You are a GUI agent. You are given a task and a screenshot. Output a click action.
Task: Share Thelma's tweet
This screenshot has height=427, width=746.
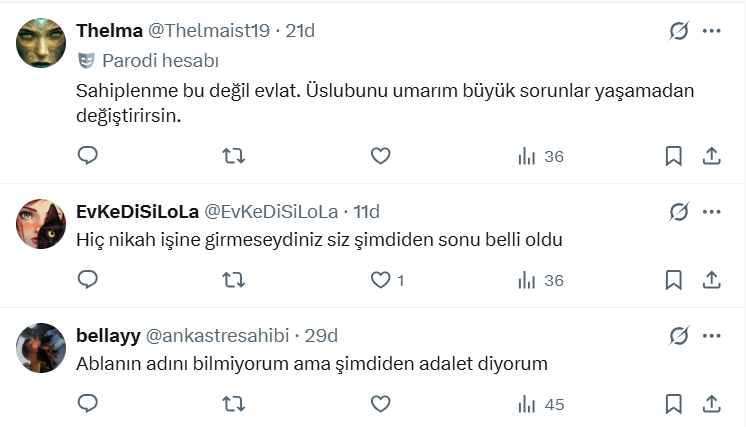[712, 156]
